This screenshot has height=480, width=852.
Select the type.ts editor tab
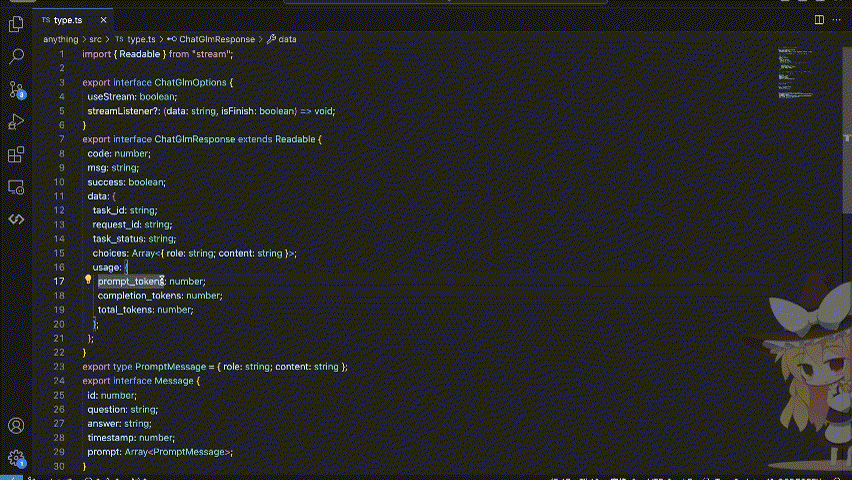point(68,19)
